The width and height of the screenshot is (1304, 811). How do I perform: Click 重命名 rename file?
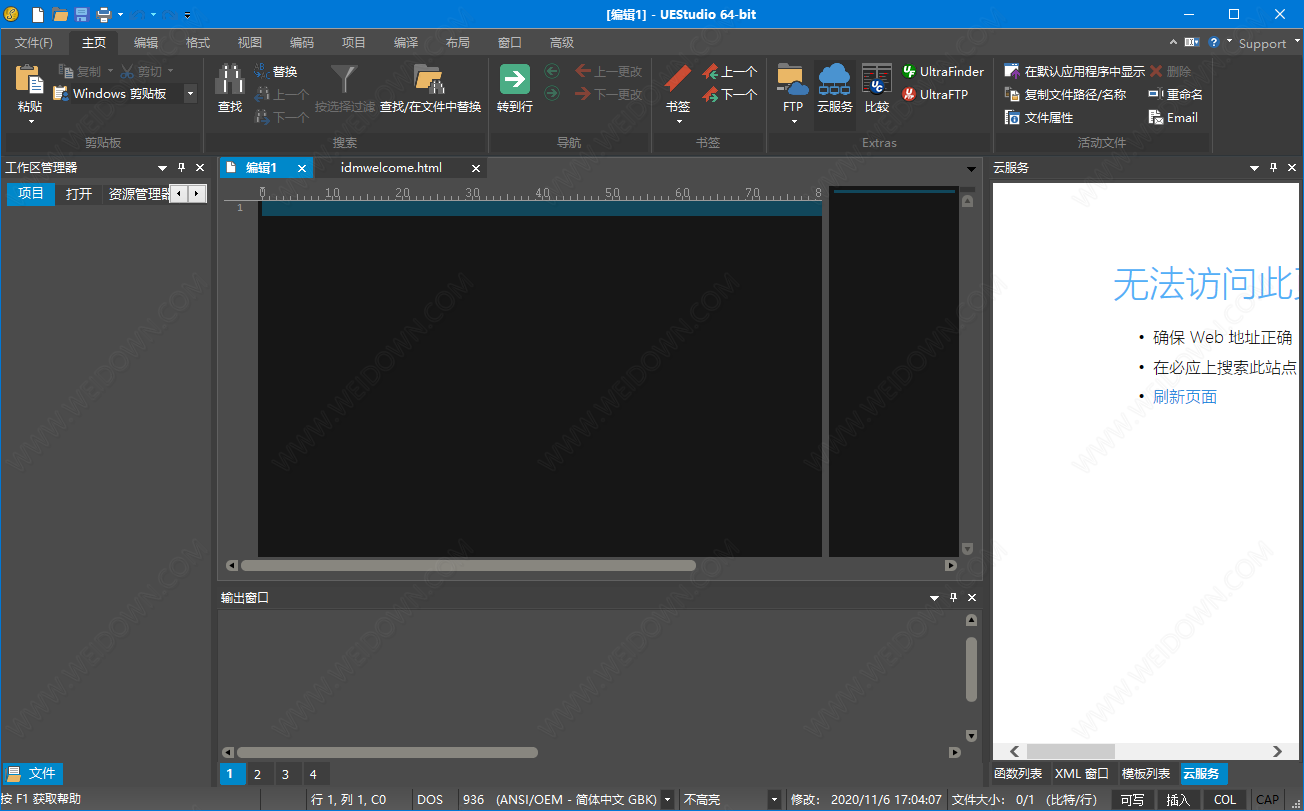(x=1175, y=94)
